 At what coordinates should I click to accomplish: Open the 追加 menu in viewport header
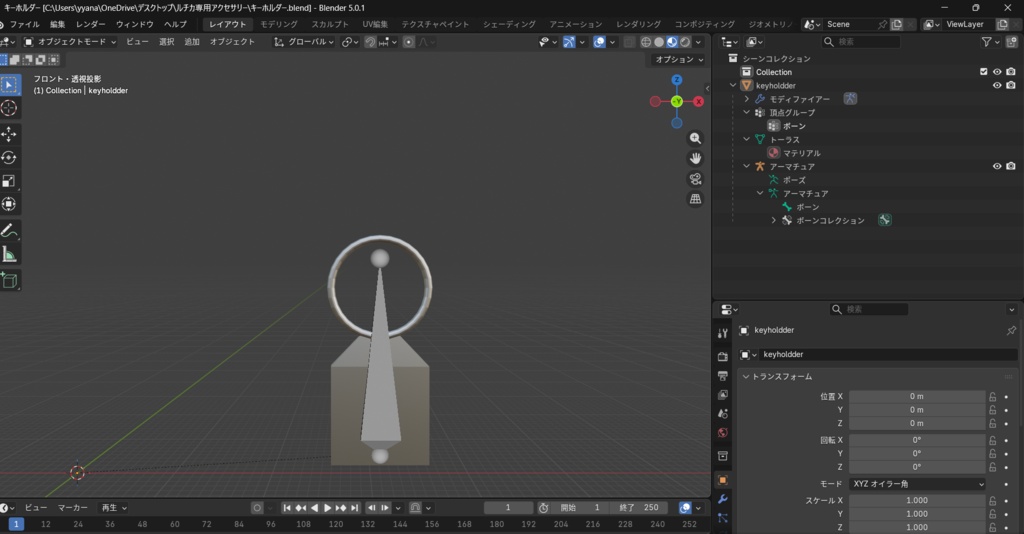click(x=192, y=42)
